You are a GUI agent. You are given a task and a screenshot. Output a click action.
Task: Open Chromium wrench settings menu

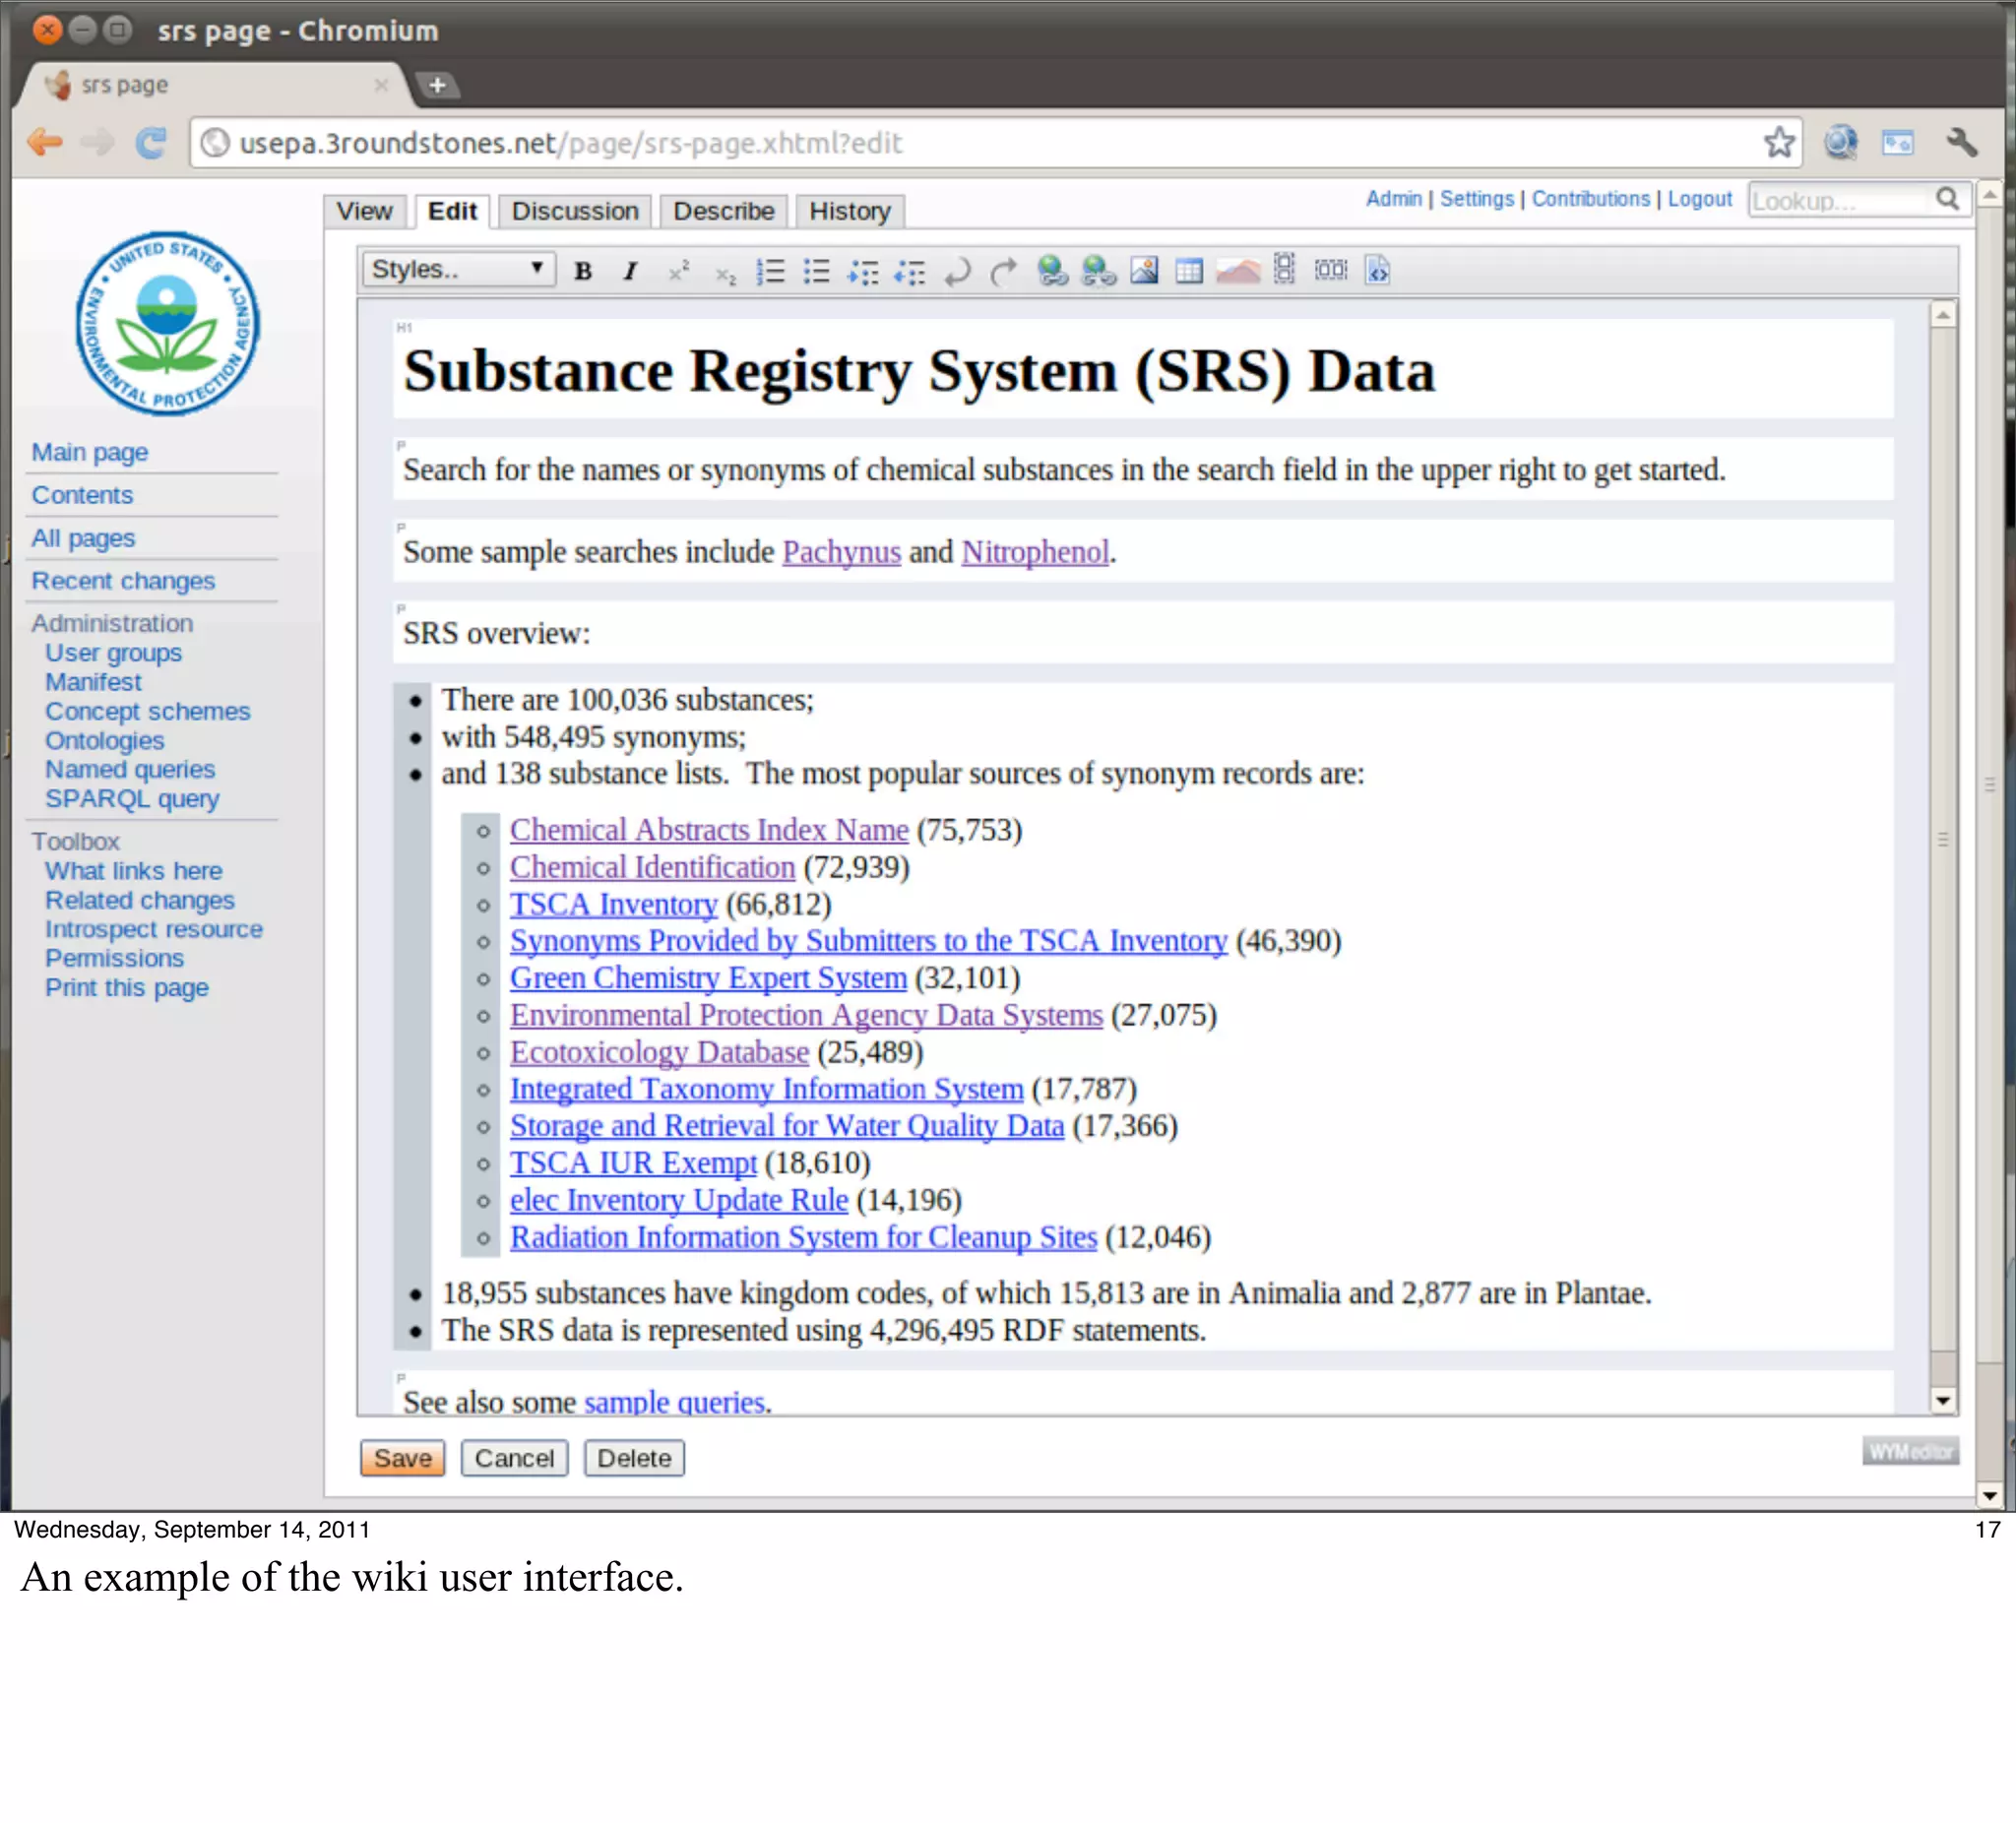[x=1962, y=143]
